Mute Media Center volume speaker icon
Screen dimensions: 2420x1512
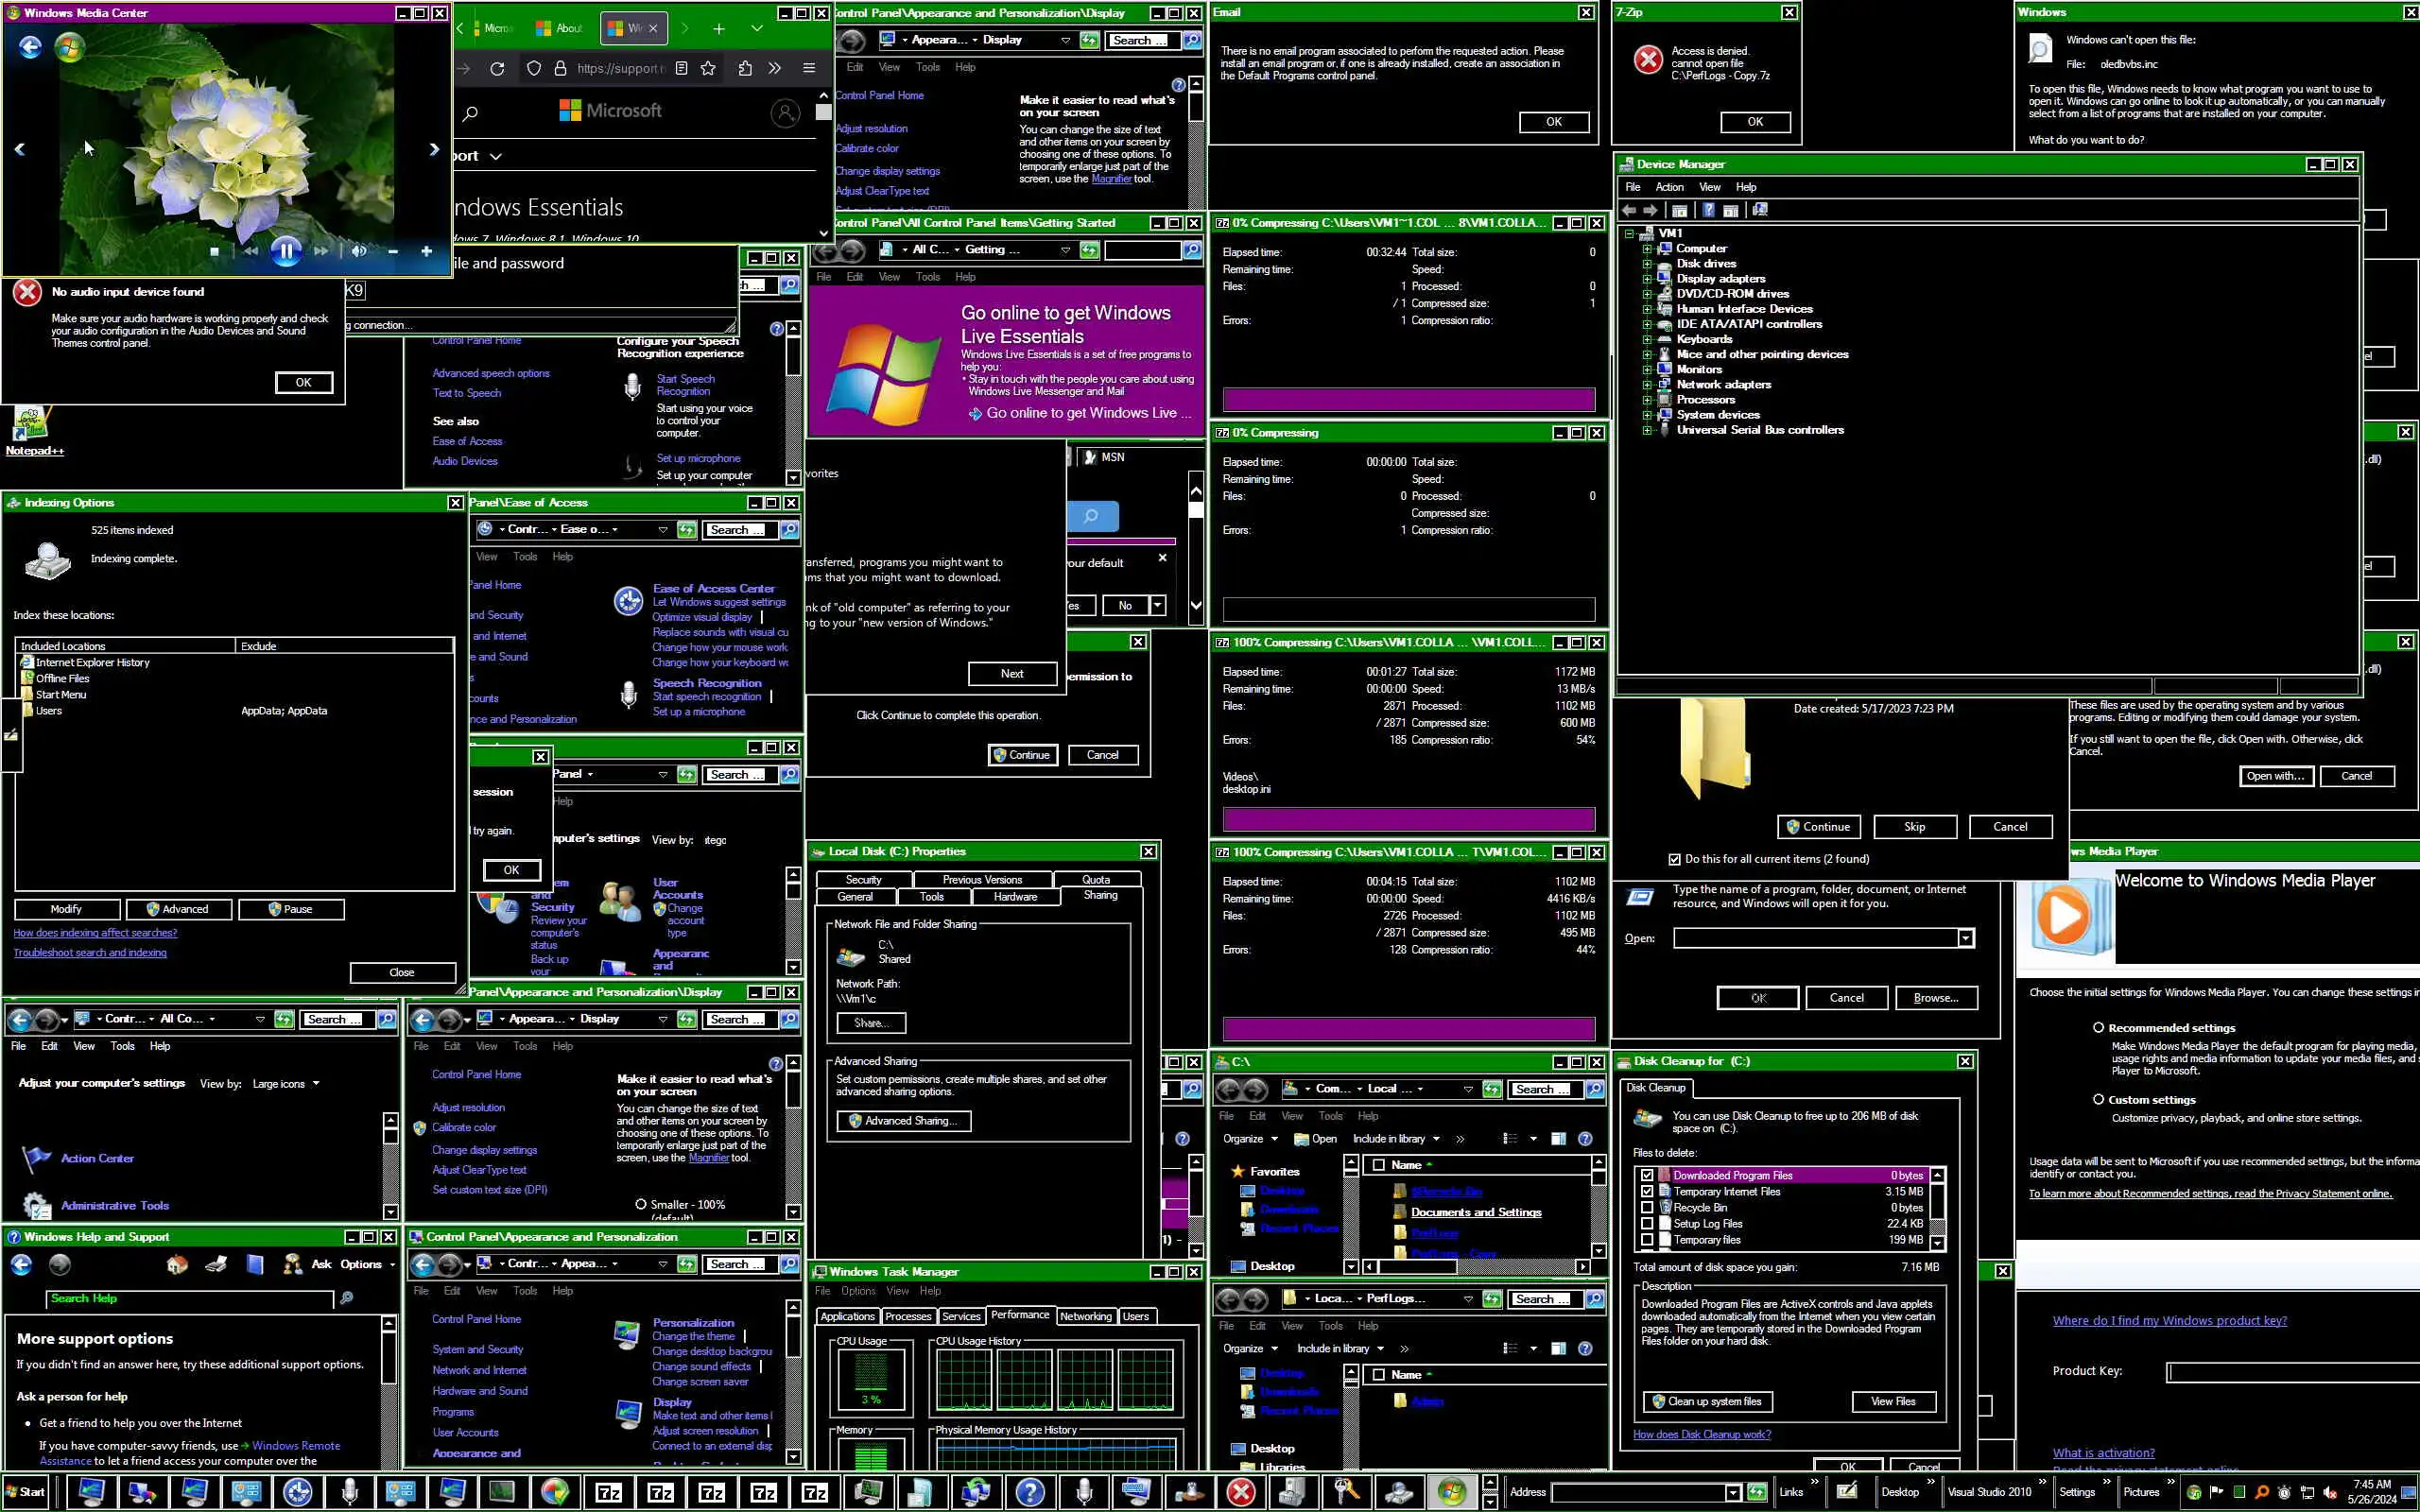click(x=358, y=251)
